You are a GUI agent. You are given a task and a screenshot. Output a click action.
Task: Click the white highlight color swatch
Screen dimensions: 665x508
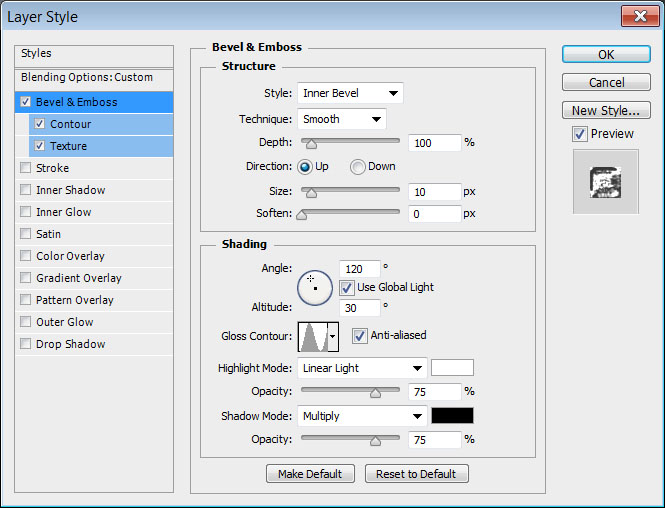click(452, 368)
